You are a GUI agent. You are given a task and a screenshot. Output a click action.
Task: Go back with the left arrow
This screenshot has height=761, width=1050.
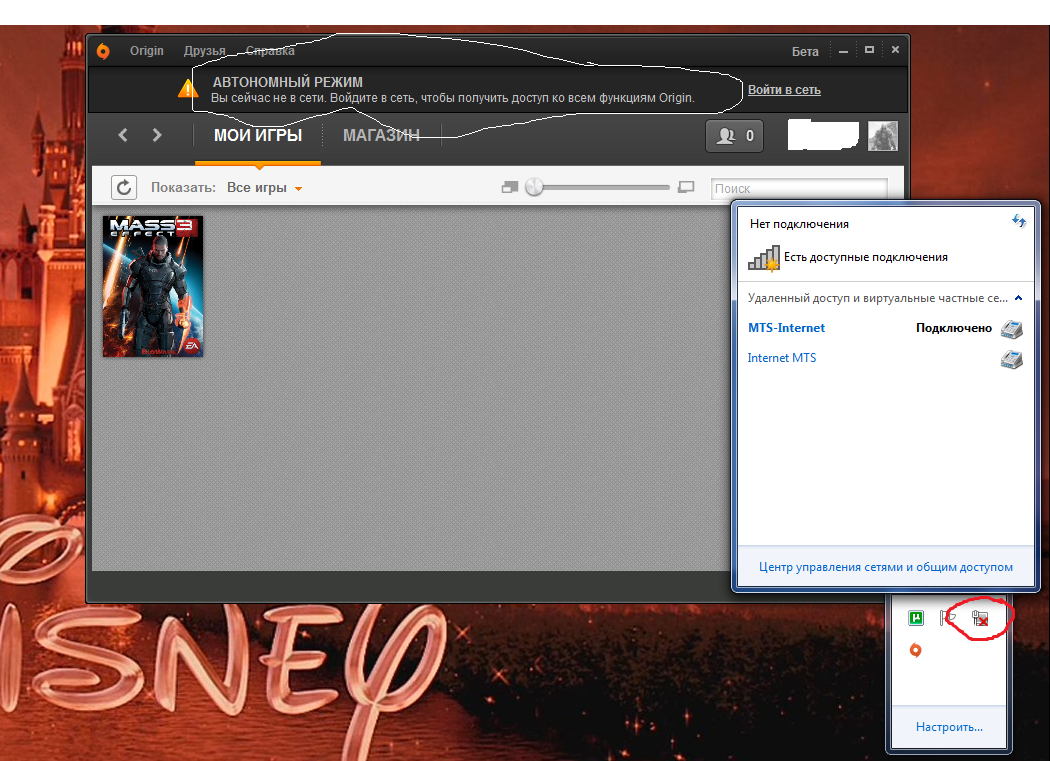123,135
